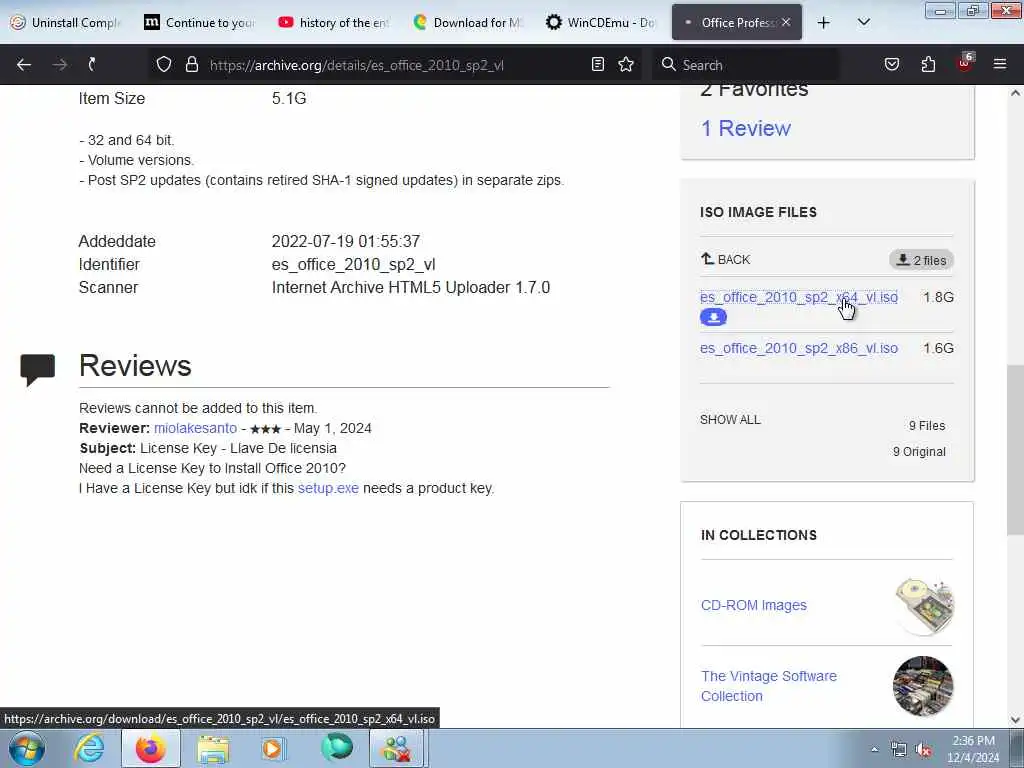Click the Reviews speech bubble icon

point(38,370)
